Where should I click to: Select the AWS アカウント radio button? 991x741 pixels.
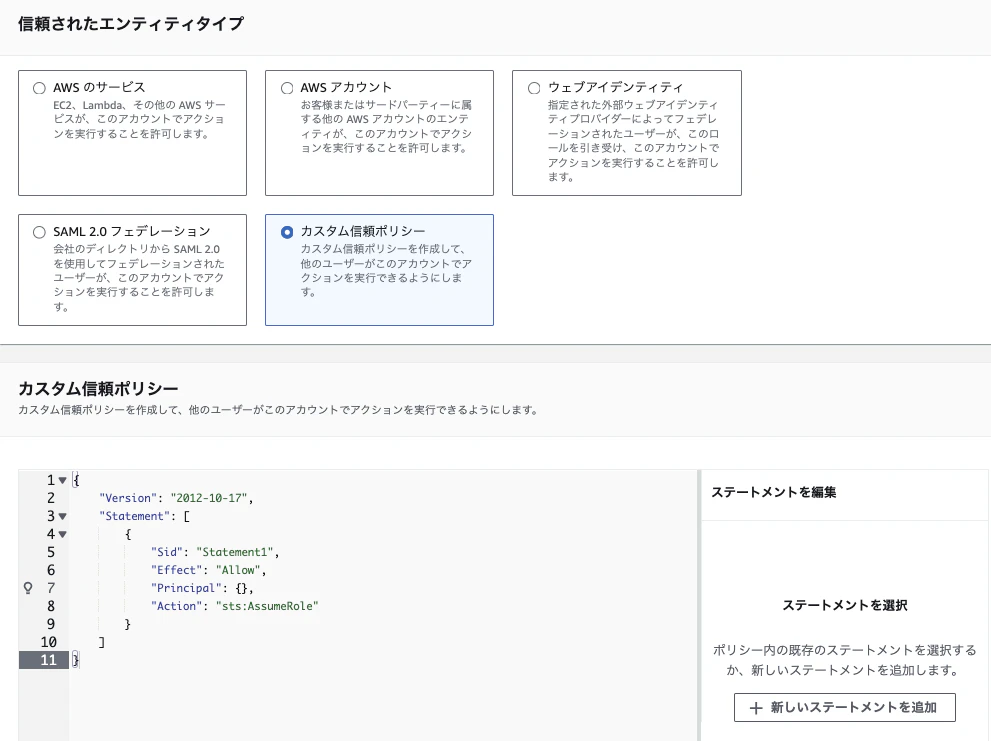[x=287, y=88]
